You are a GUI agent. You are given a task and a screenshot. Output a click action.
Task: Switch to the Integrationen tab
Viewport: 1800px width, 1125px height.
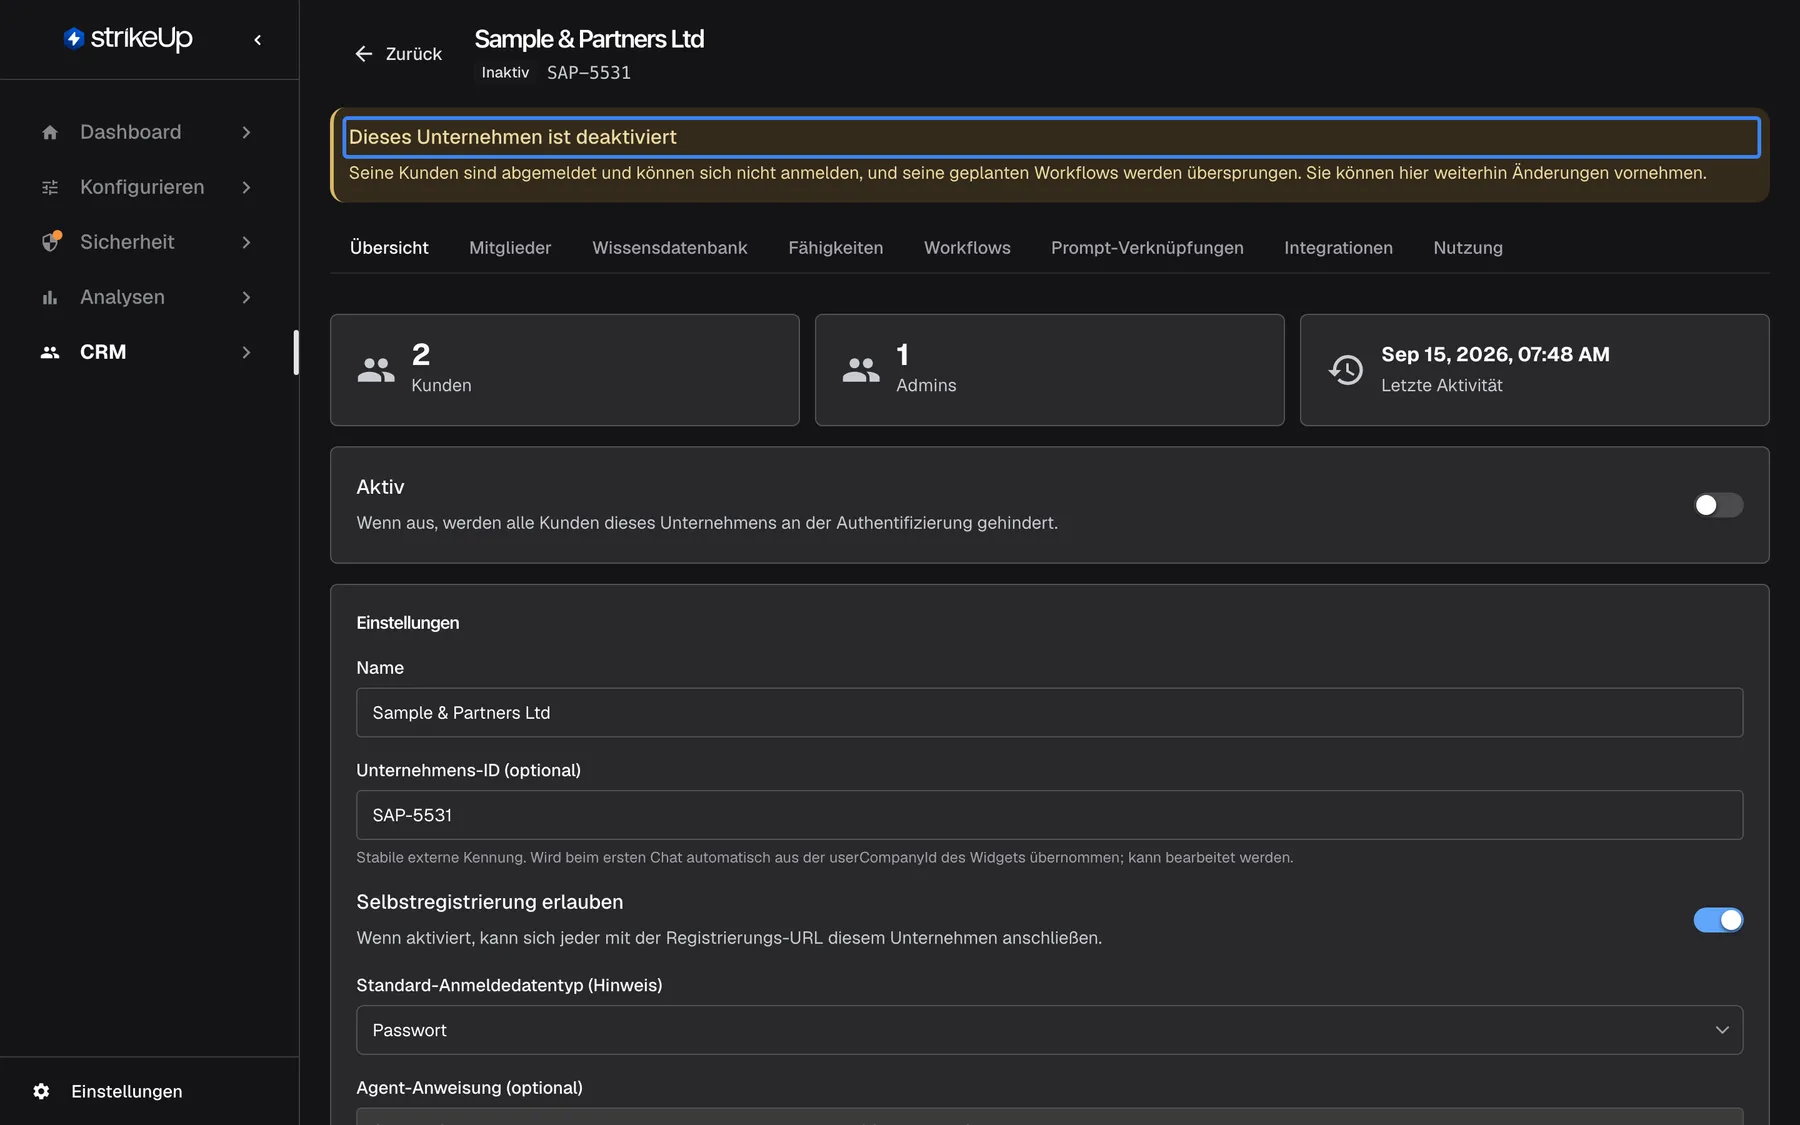point(1338,248)
